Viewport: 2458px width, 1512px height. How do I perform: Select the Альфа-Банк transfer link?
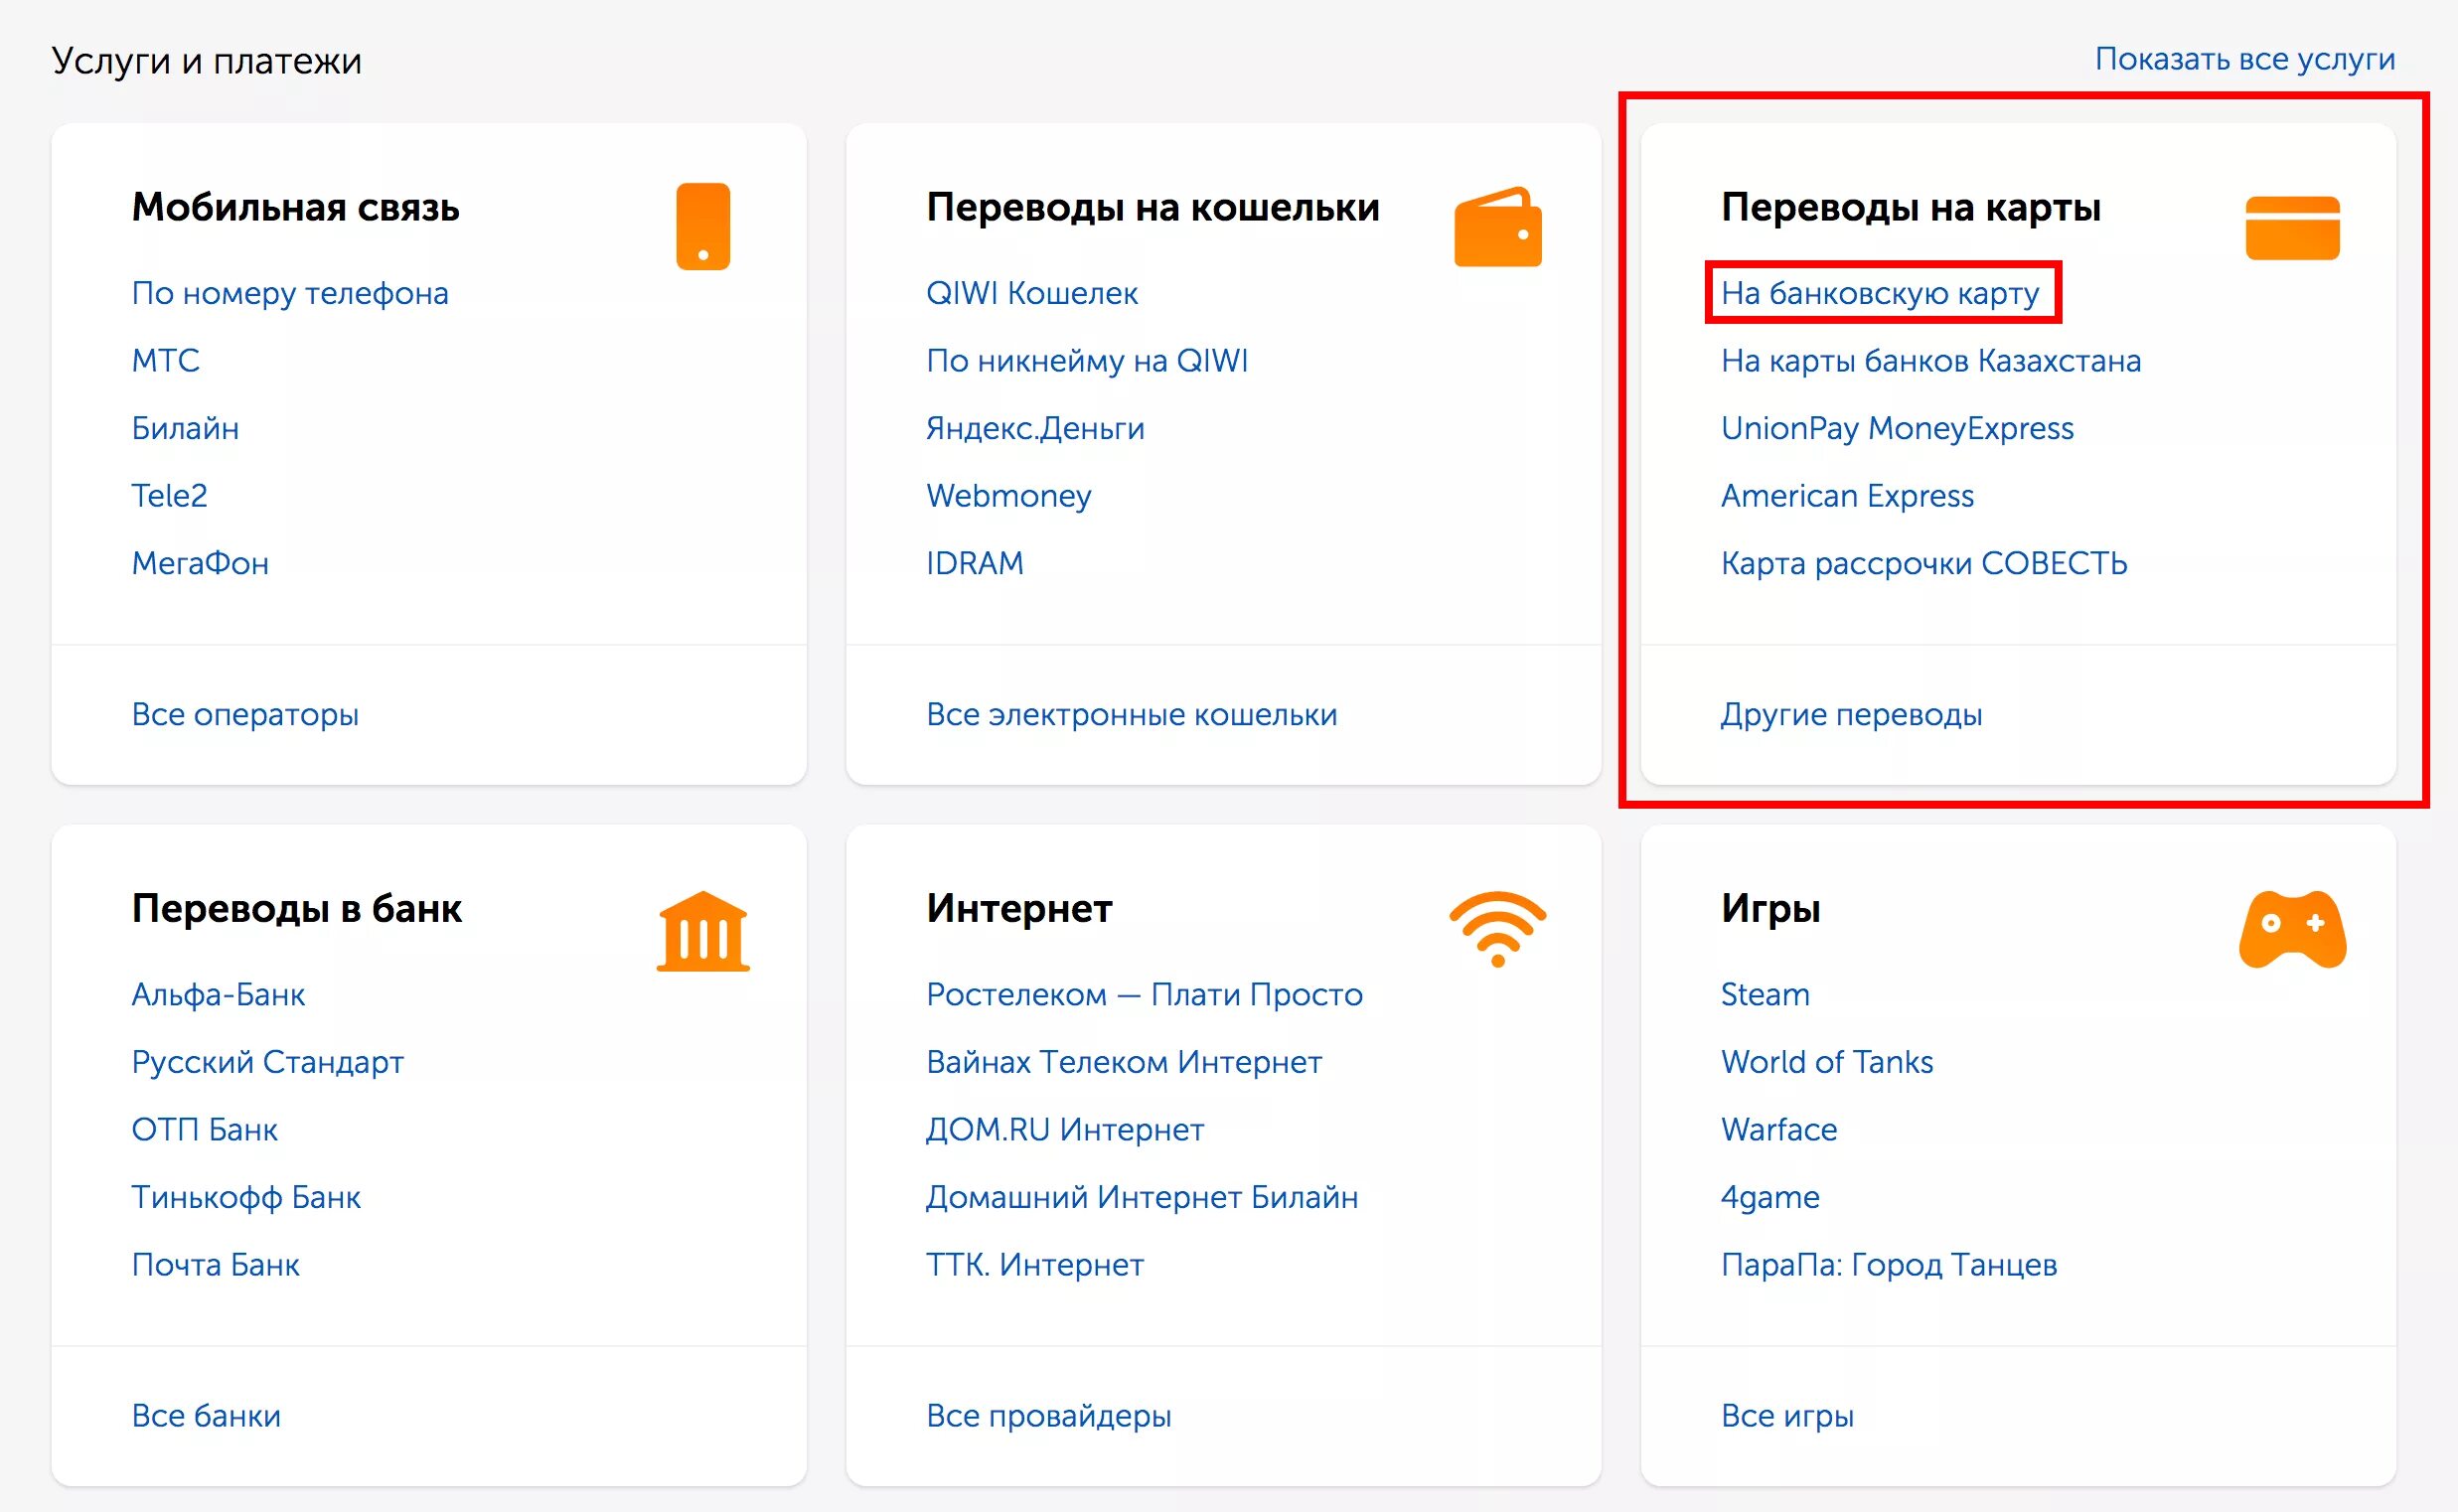pos(218,995)
